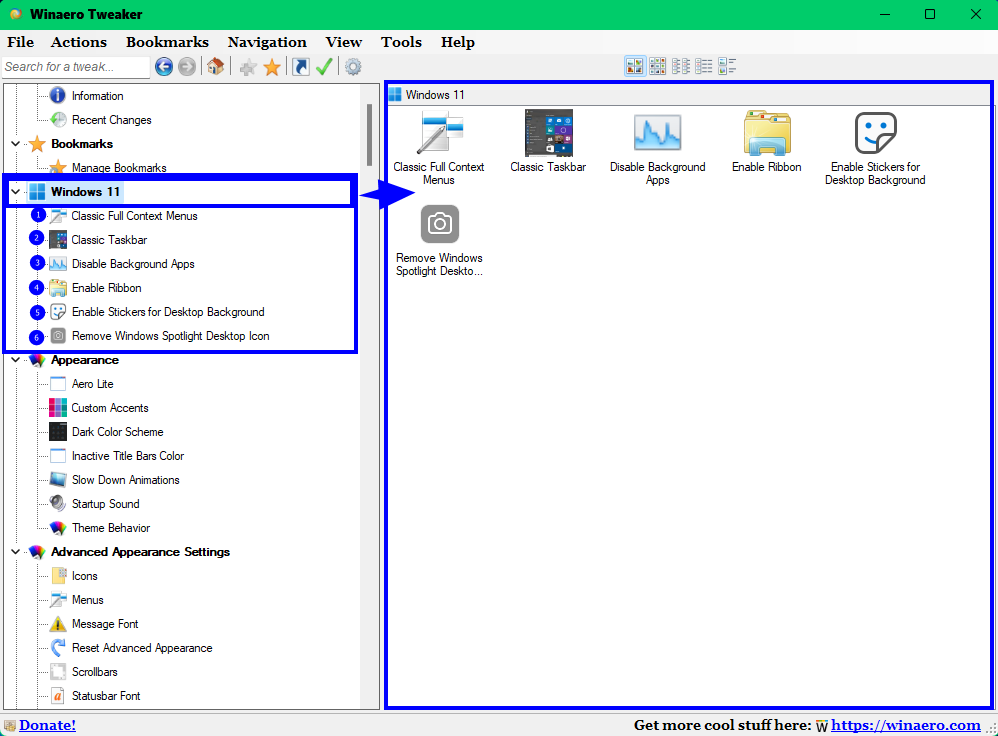The height and width of the screenshot is (736, 998).
Task: Open Classic Full Context Menus large icon
Action: tap(439, 132)
